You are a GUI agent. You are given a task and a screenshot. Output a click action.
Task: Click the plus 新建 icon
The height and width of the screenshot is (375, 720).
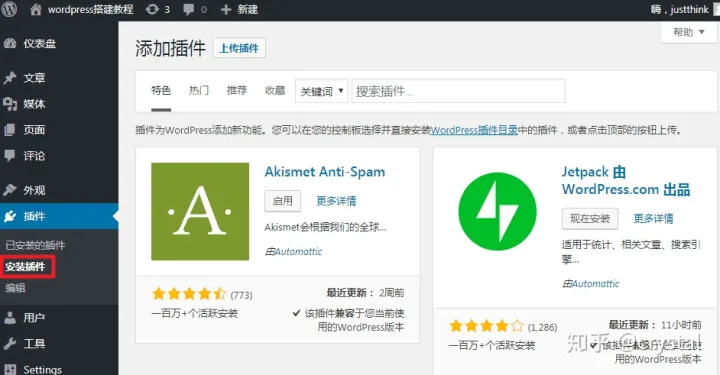225,10
